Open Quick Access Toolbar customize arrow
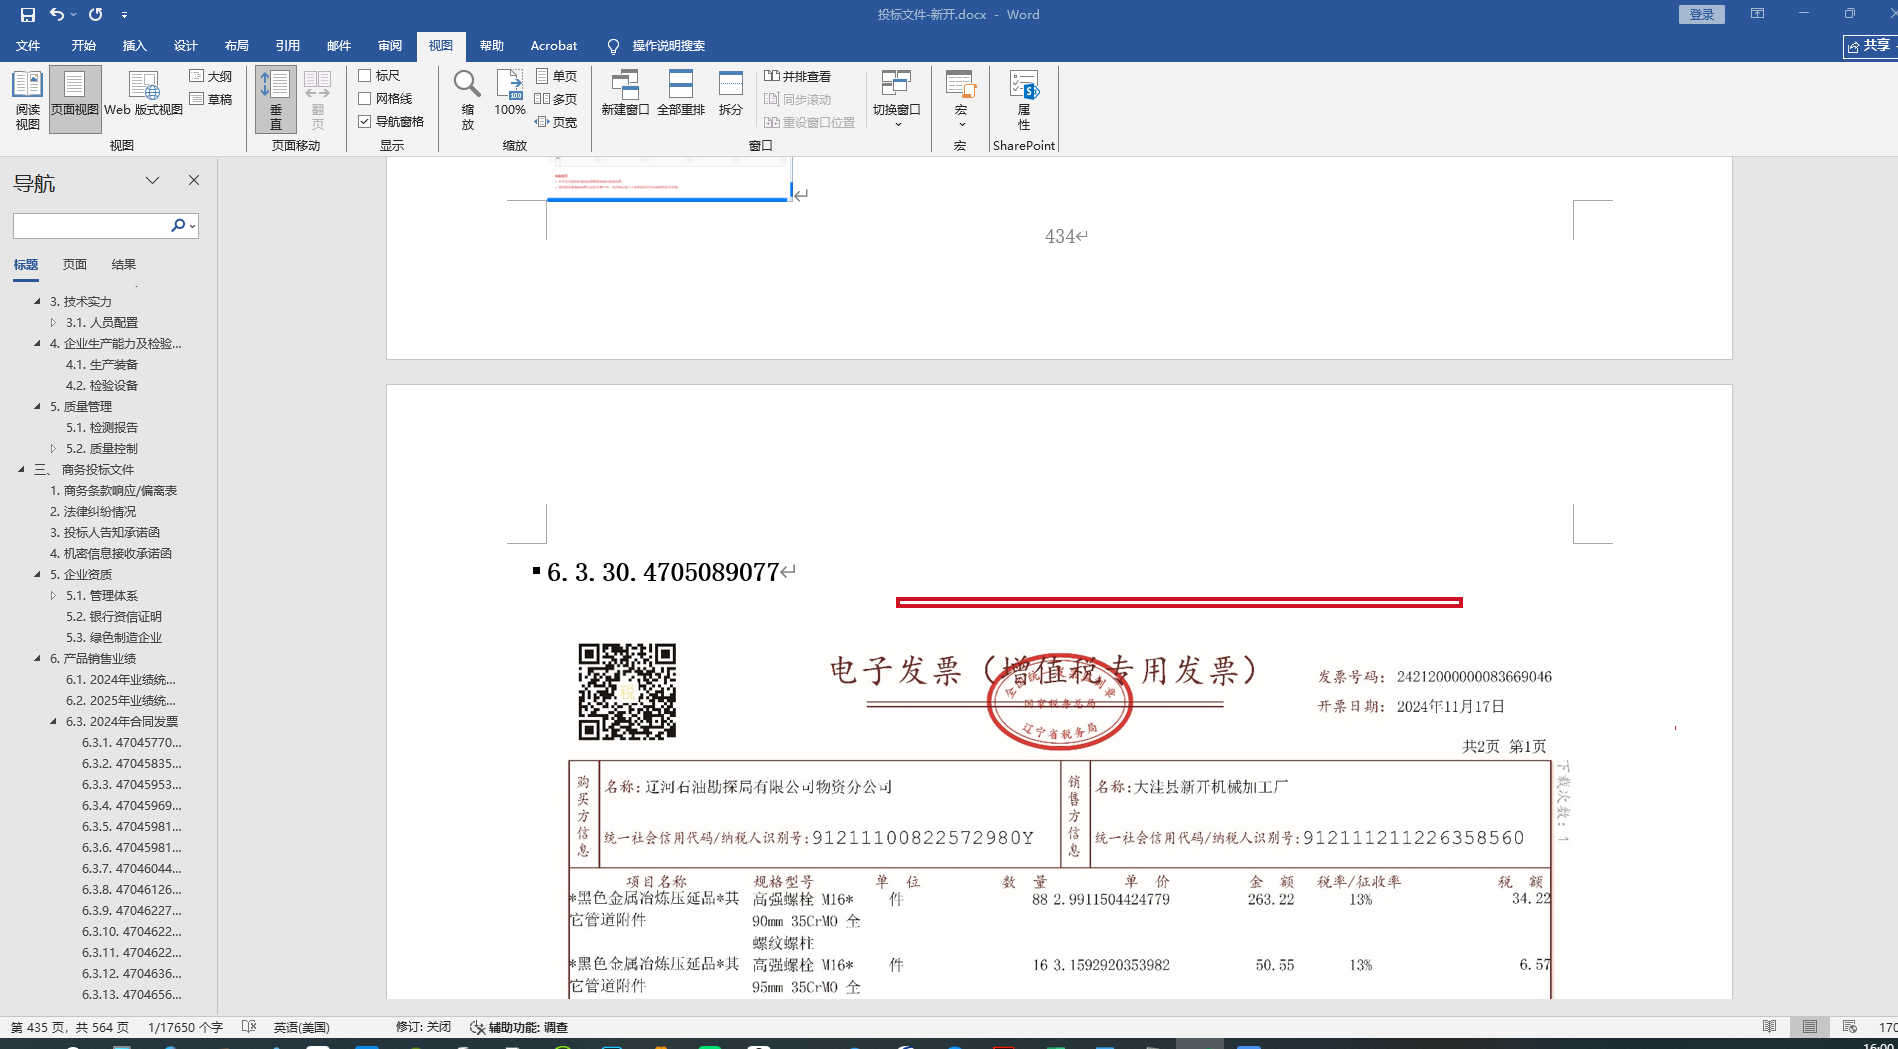1898x1049 pixels. 124,15
